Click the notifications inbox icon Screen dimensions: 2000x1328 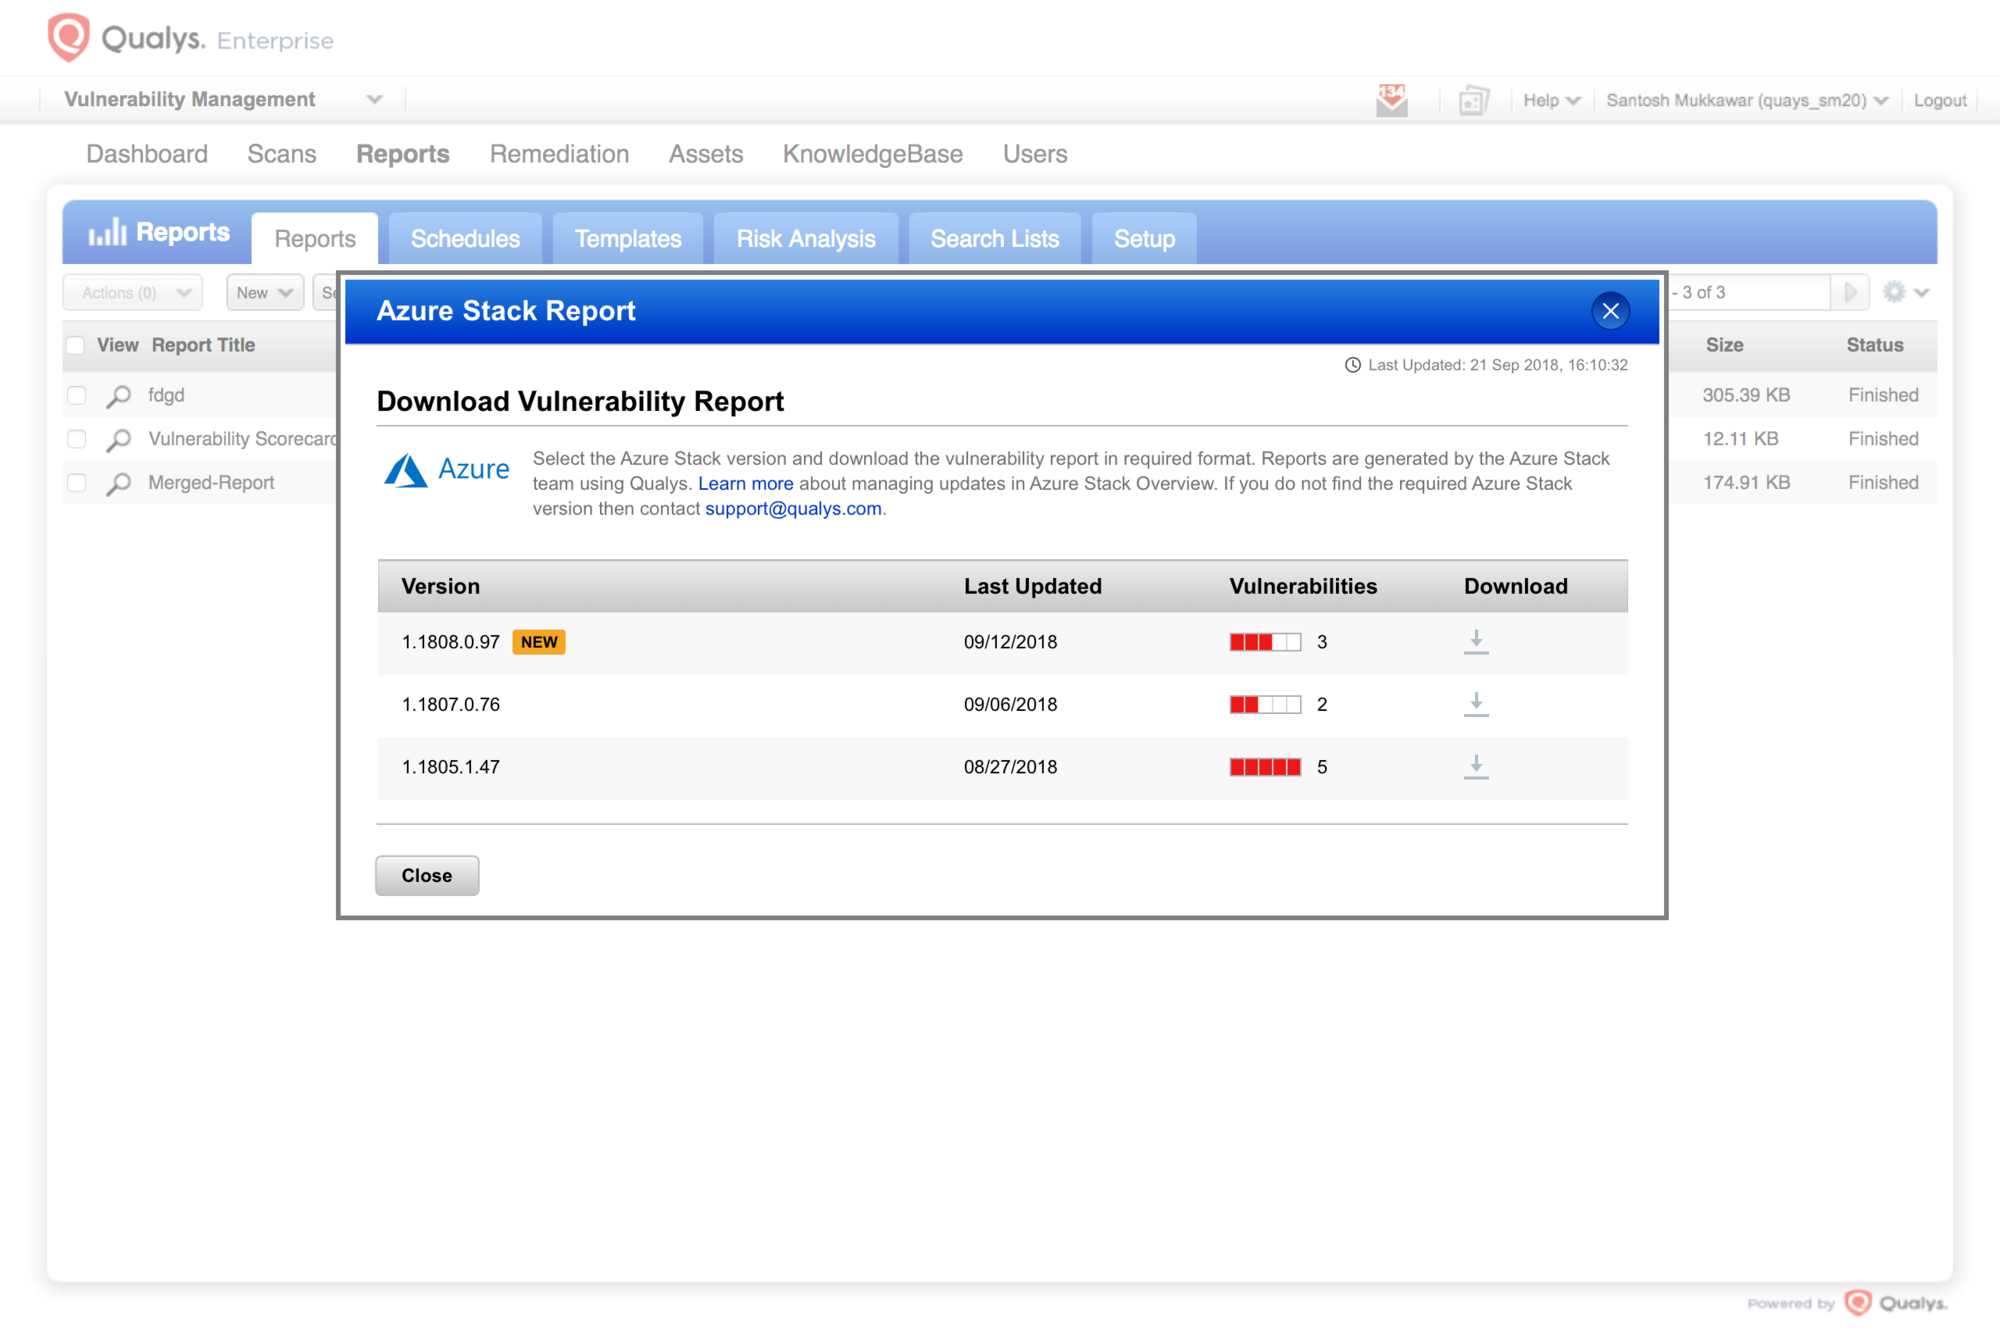click(1391, 100)
